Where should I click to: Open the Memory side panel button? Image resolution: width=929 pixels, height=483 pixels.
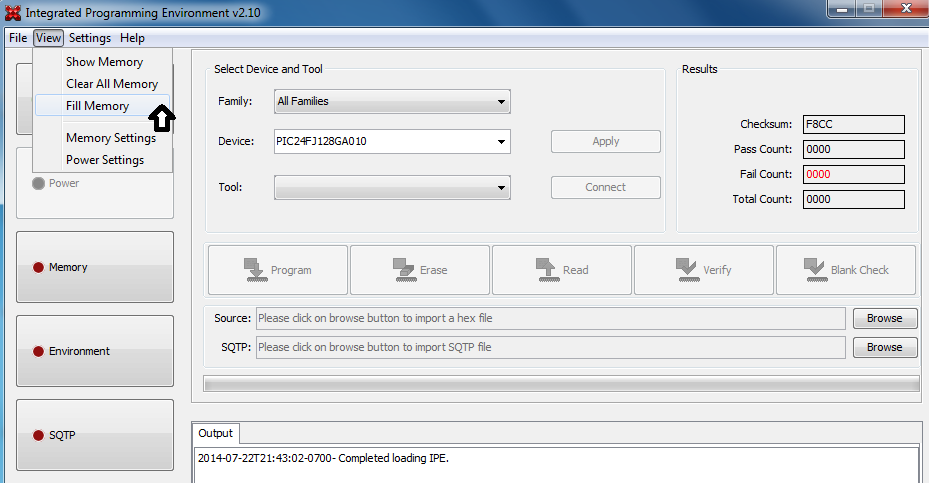pyautogui.click(x=95, y=267)
